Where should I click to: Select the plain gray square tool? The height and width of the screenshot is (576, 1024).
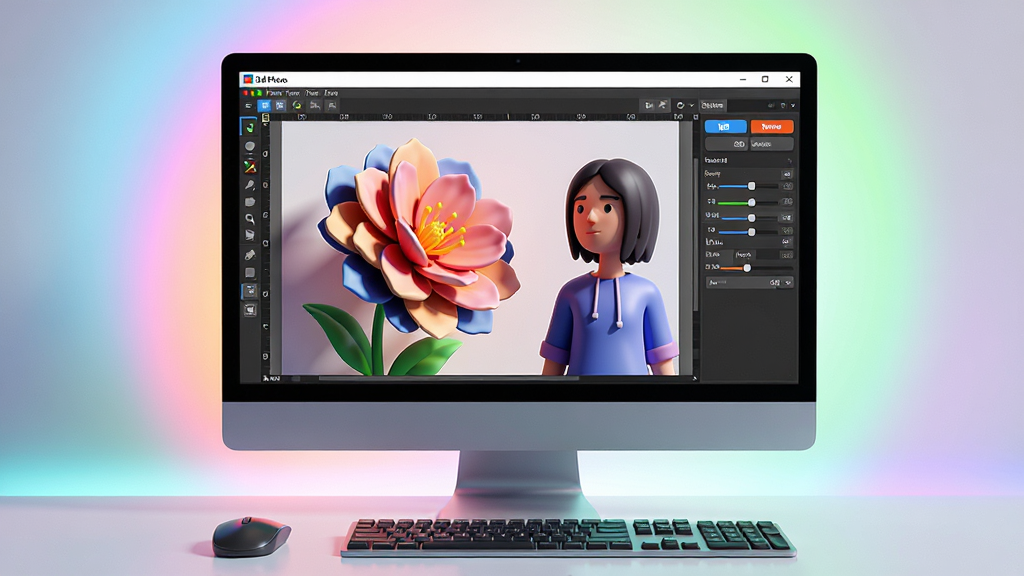249,272
